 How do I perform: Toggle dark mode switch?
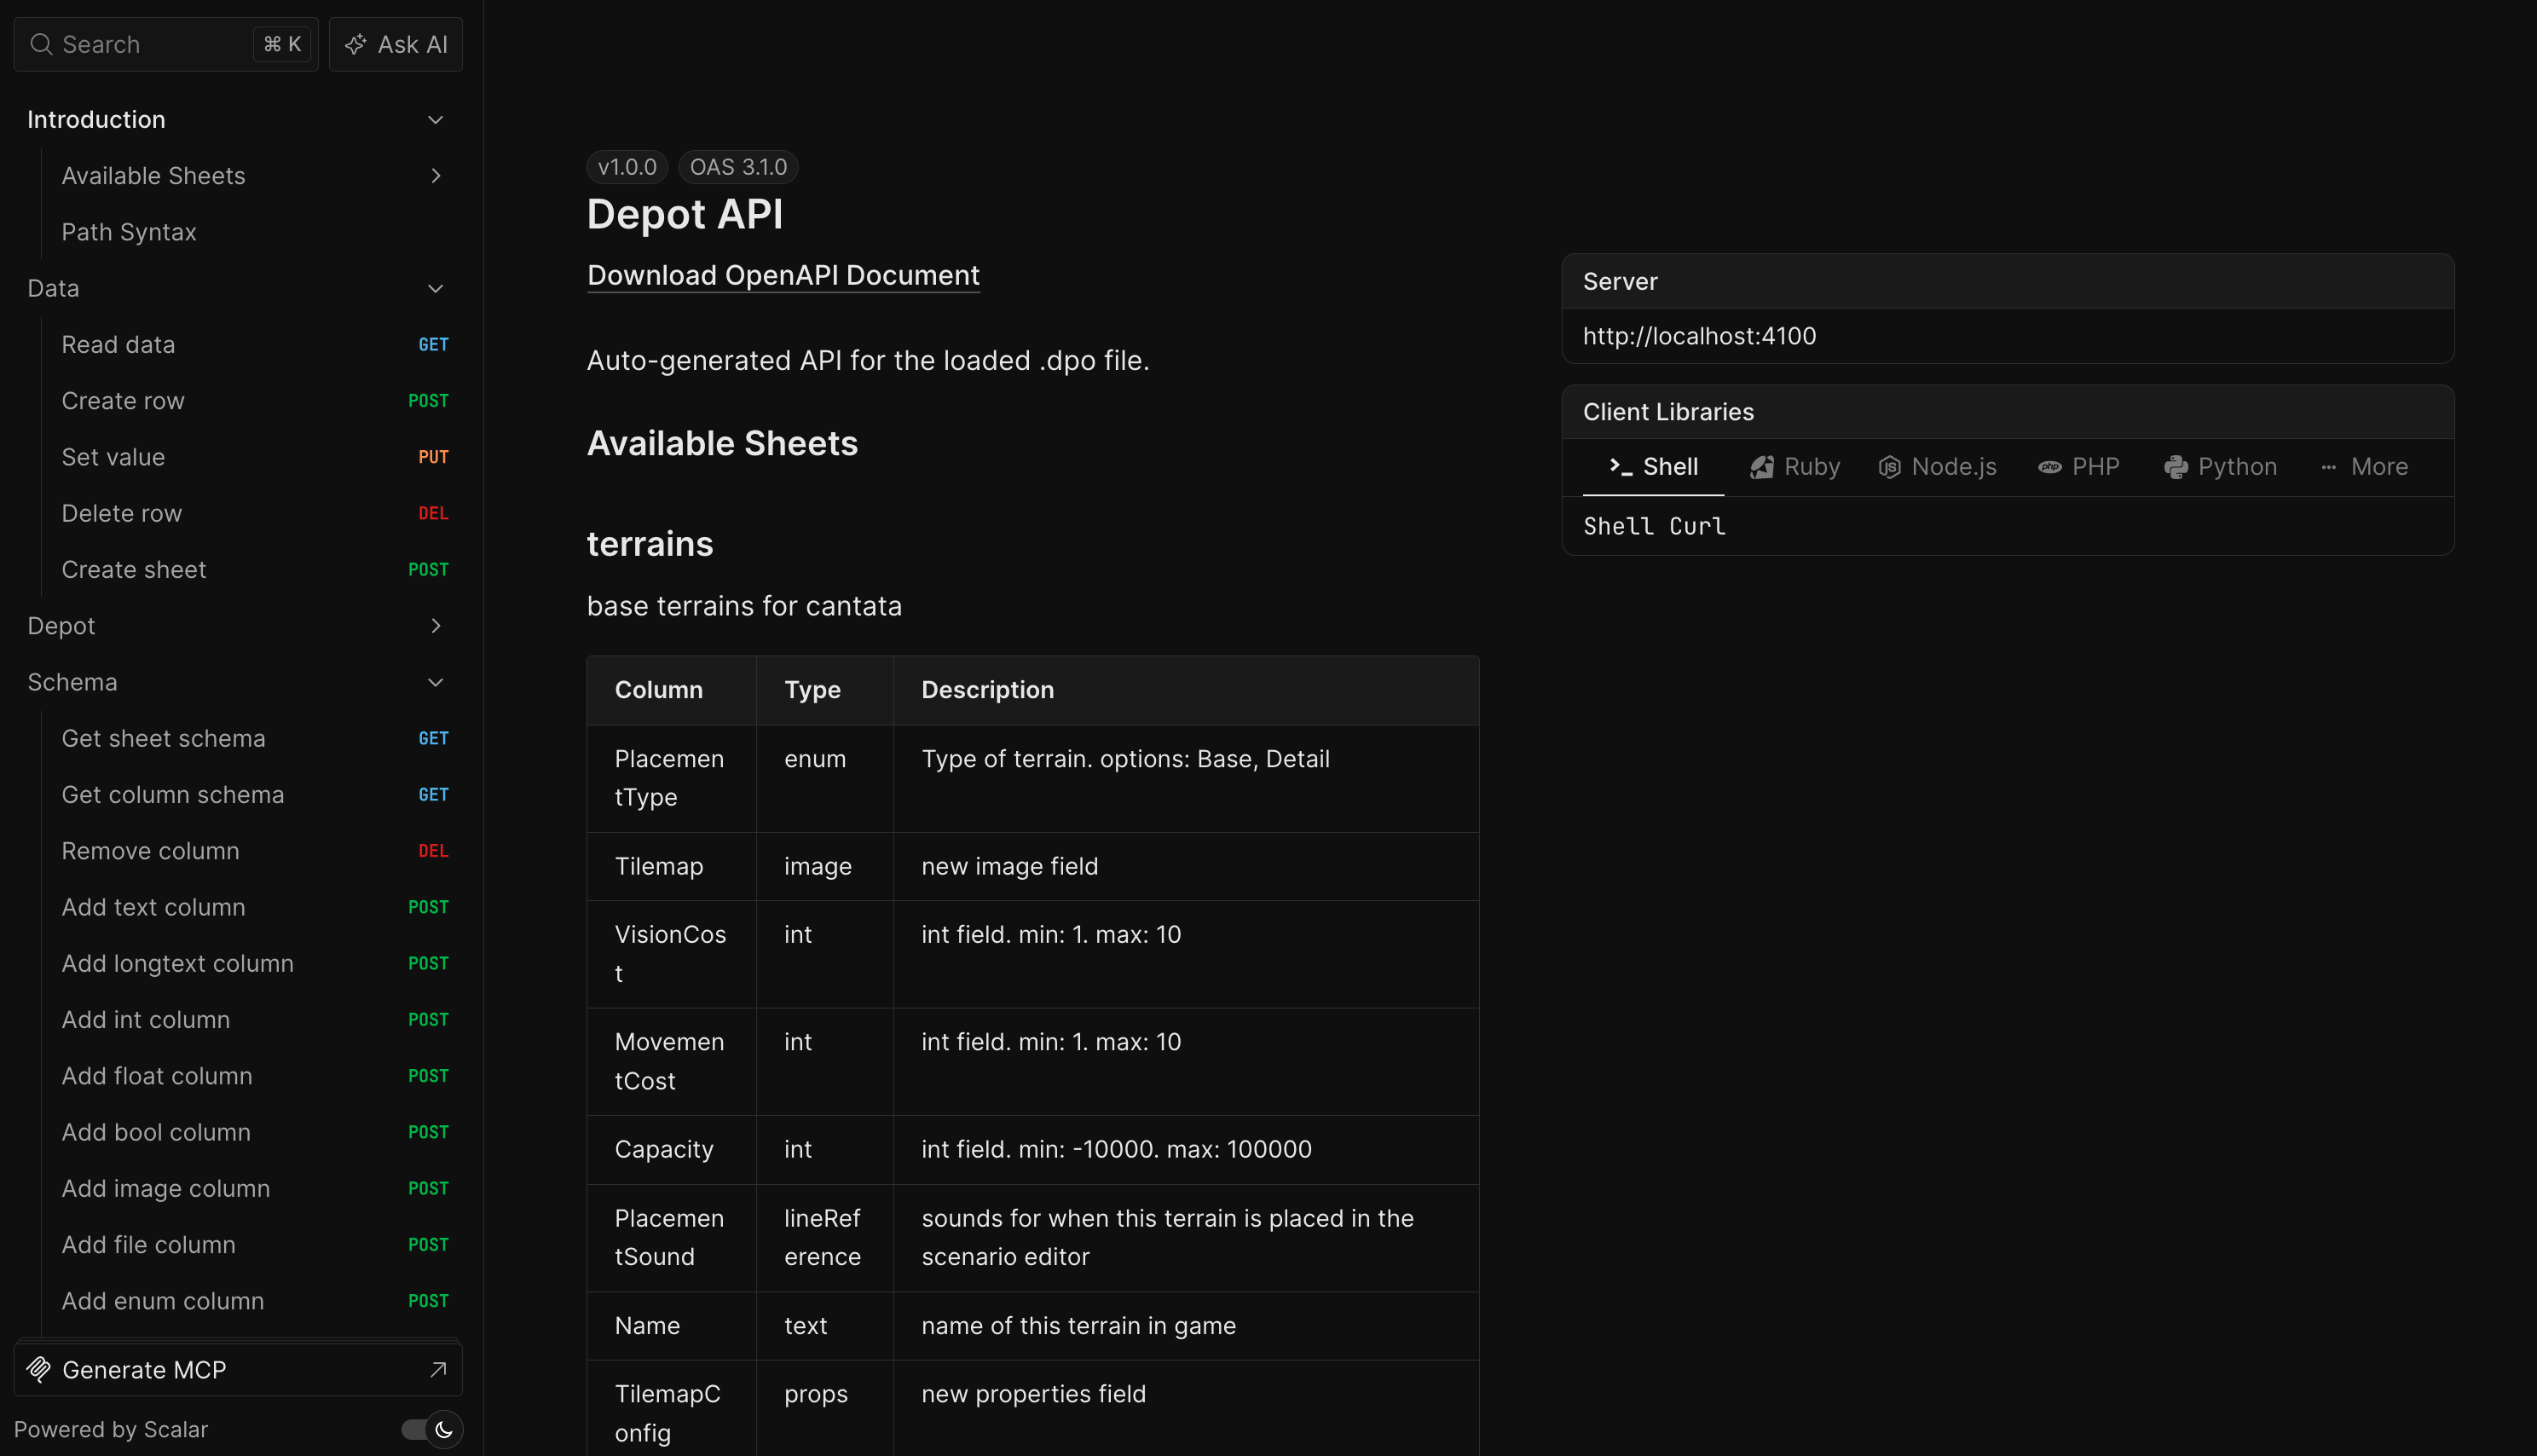pos(431,1429)
